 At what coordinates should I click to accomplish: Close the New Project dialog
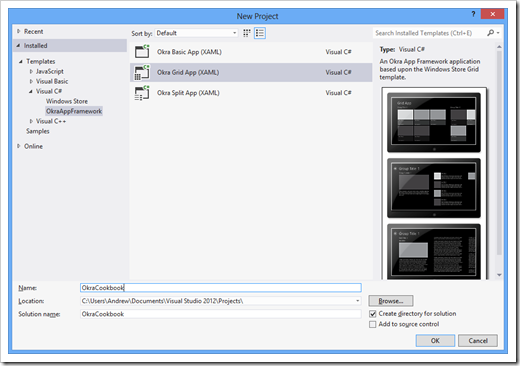point(492,14)
